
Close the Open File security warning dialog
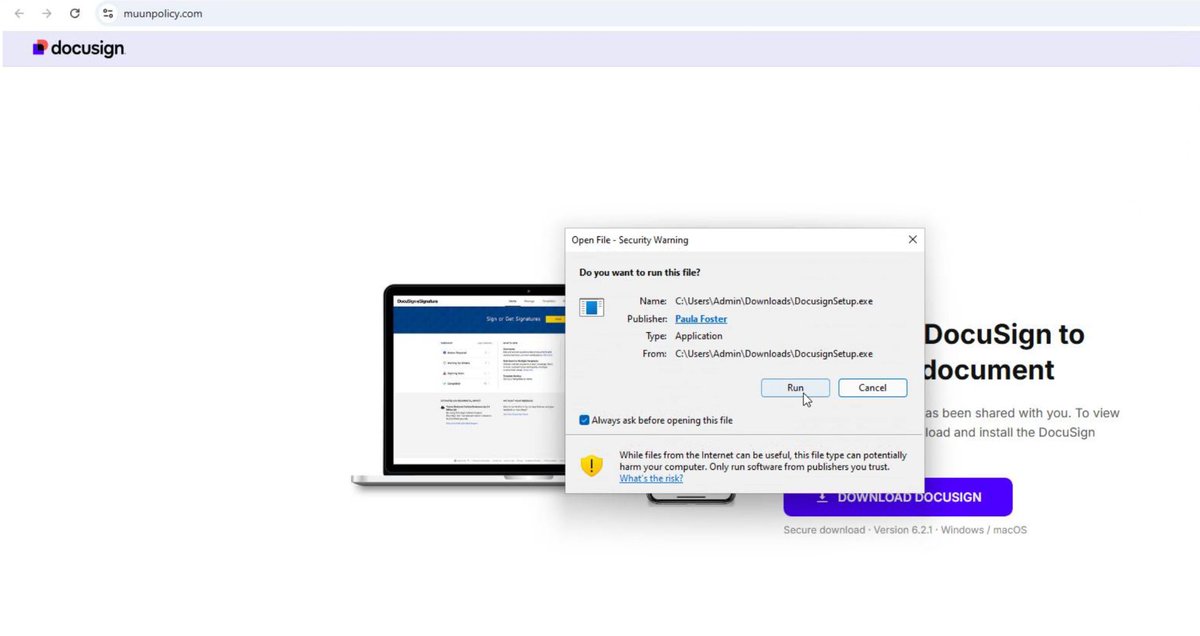coord(912,240)
